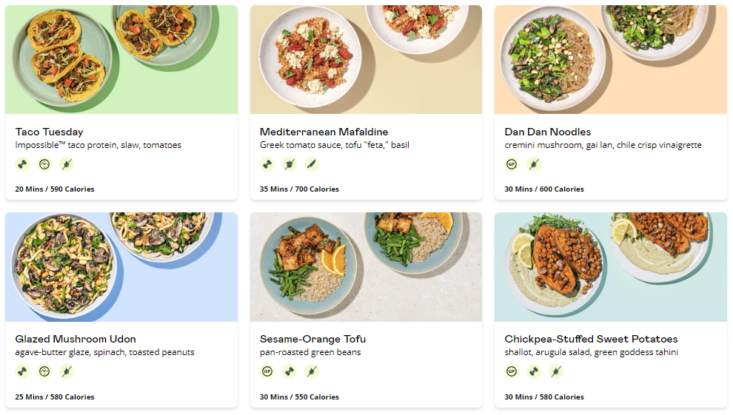Screen dimensions: 733x415
Task: Open the Taco Tuesday recipe title
Action: click(x=49, y=132)
